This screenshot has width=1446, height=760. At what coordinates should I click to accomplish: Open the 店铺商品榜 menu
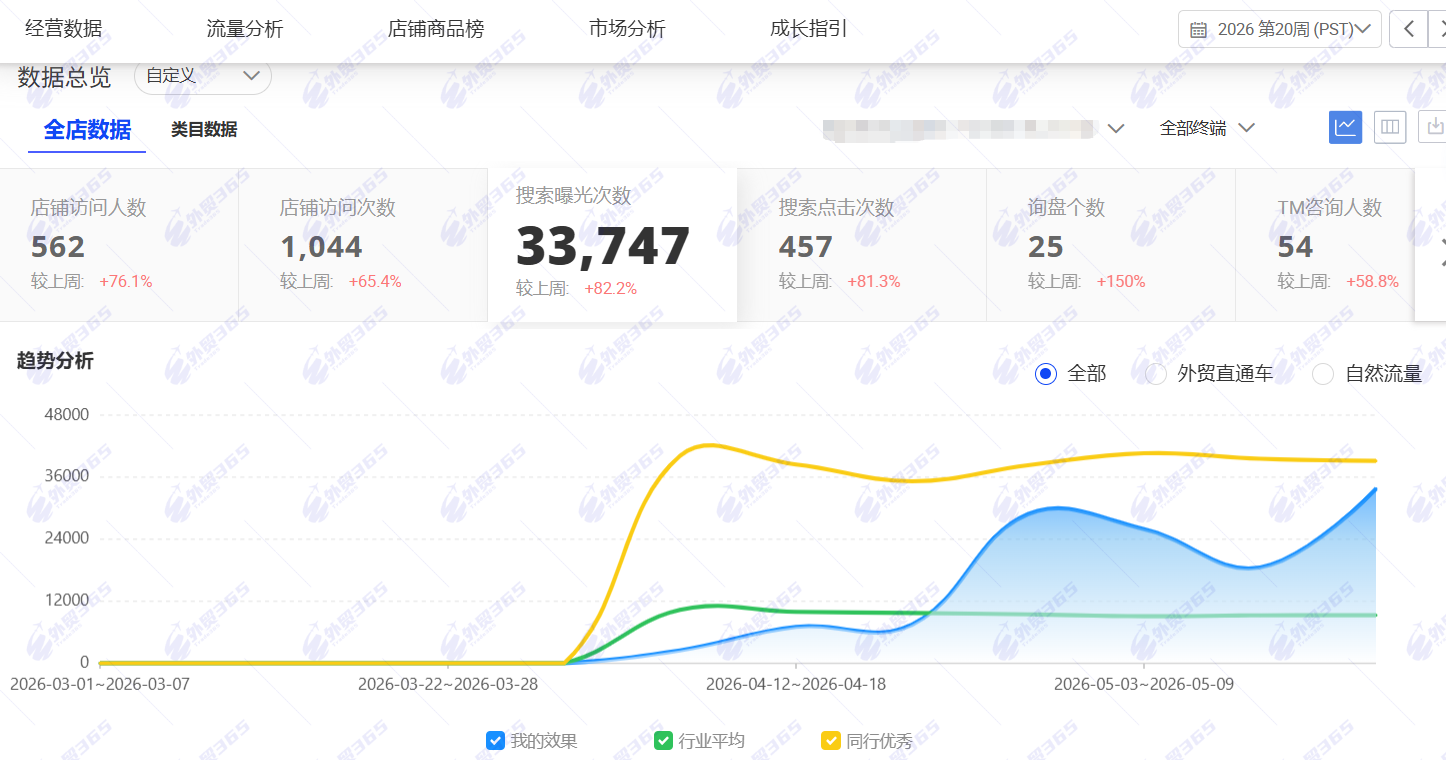(436, 29)
